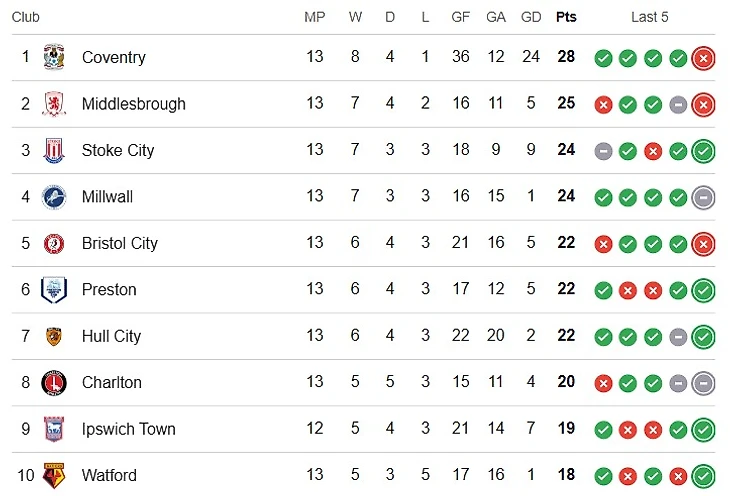Click the Charlton club crest icon
Image resolution: width=730 pixels, height=496 pixels.
click(54, 383)
